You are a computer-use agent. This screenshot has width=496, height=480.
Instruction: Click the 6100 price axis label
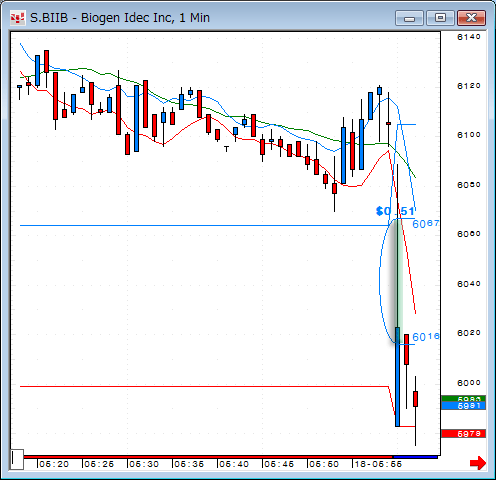(469, 135)
